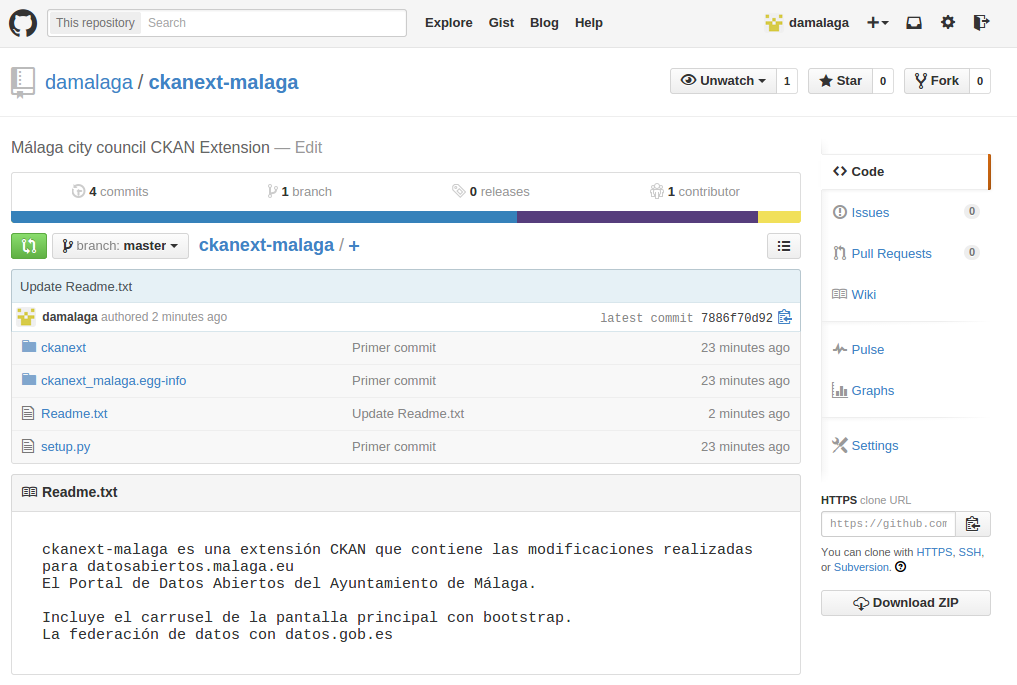Click the ckanext-malaga breadcrumb root link
Image resolution: width=1017 pixels, height=685 pixels.
pos(267,245)
